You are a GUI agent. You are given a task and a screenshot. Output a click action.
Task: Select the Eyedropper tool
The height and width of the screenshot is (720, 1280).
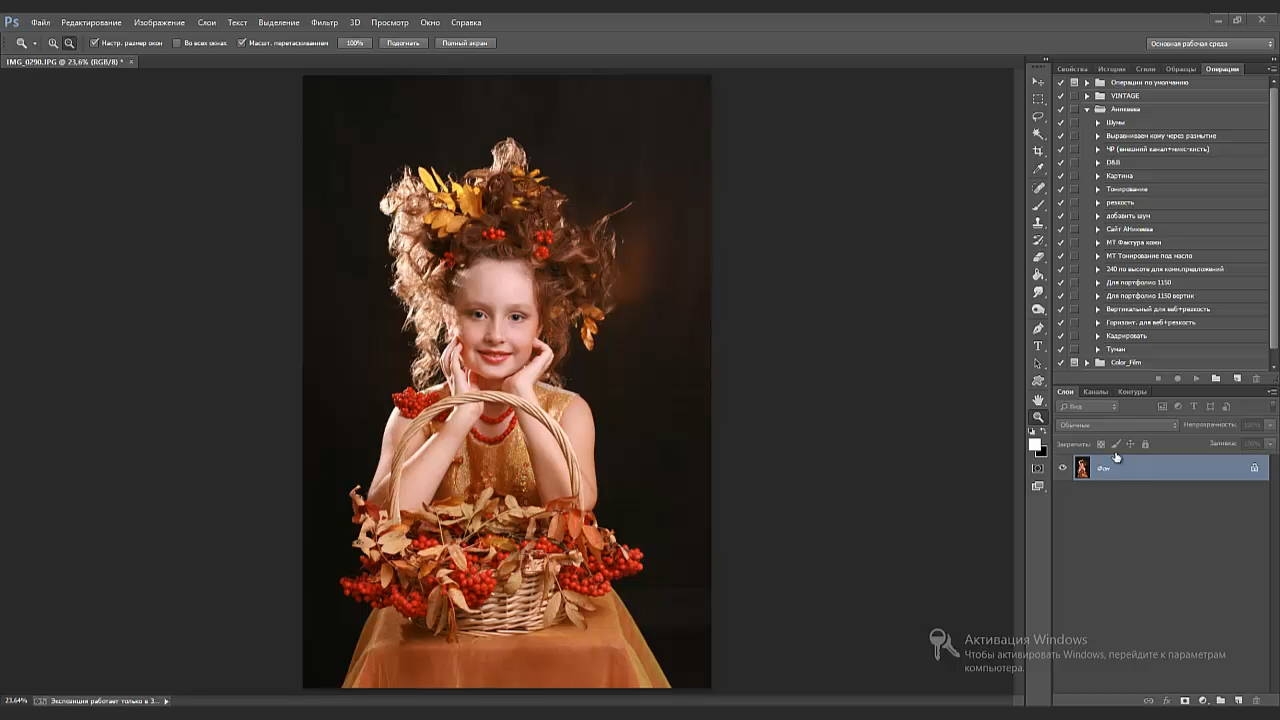pyautogui.click(x=1038, y=169)
